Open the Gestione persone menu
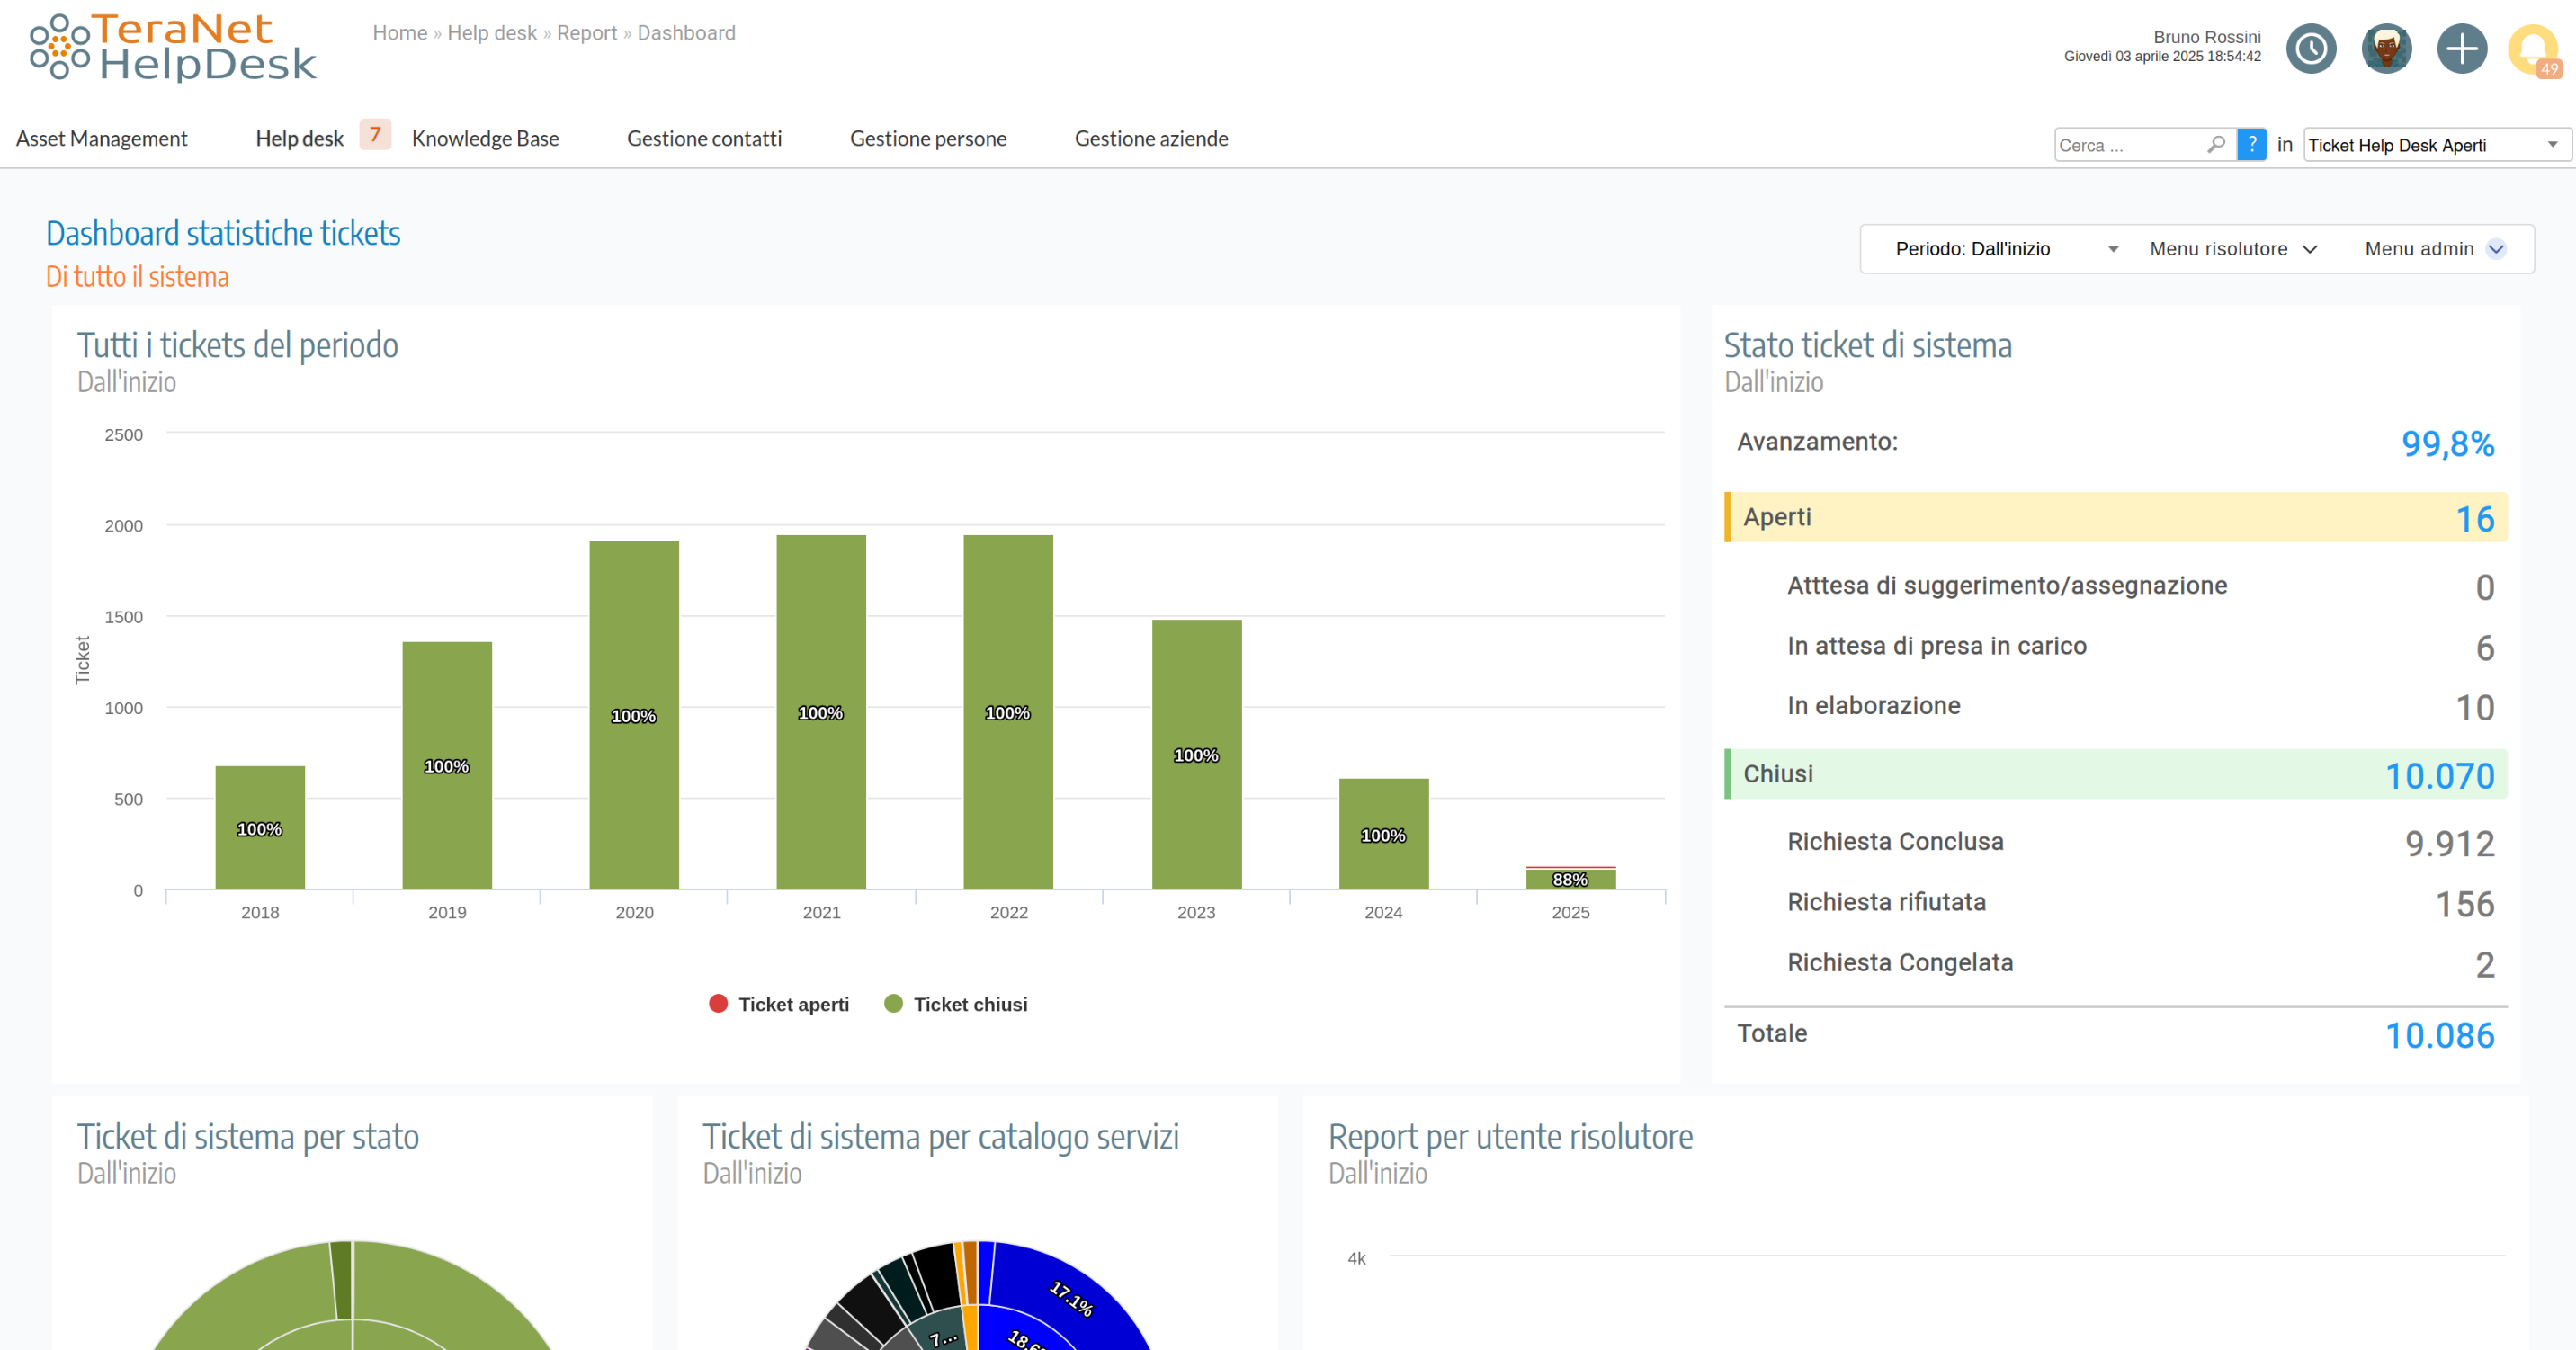This screenshot has width=2576, height=1350. coord(928,139)
